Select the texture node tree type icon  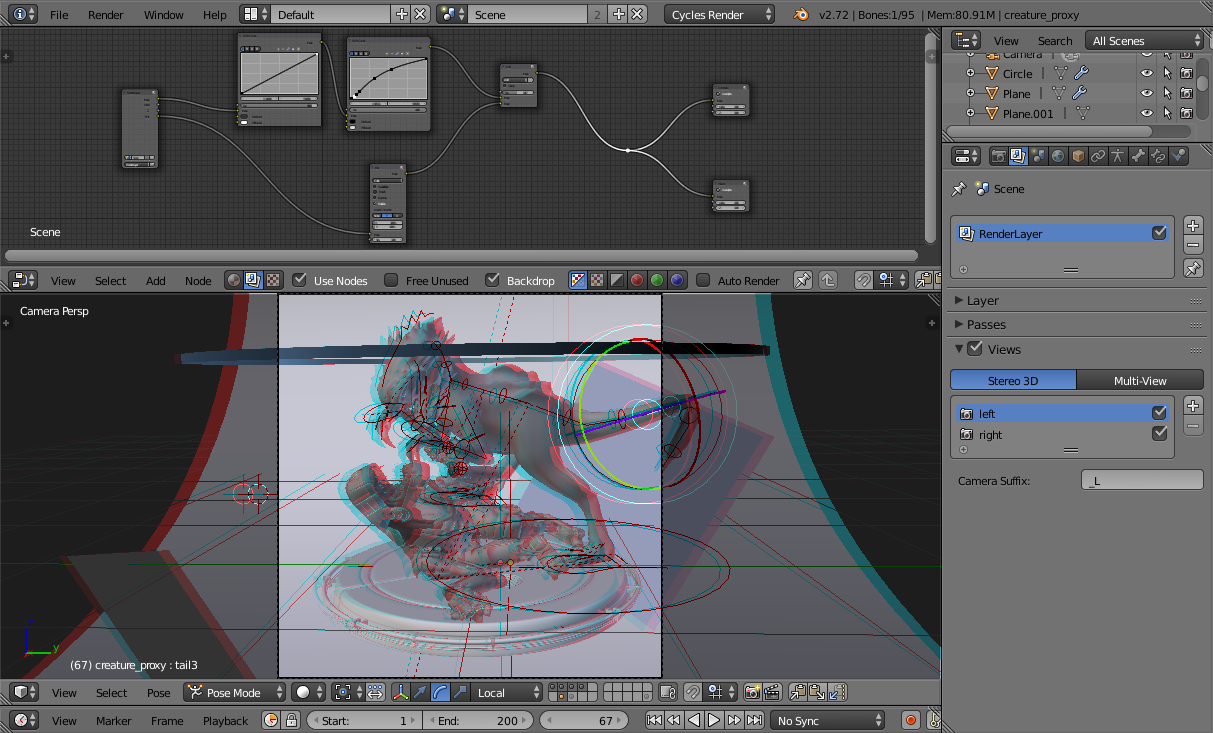tap(273, 281)
